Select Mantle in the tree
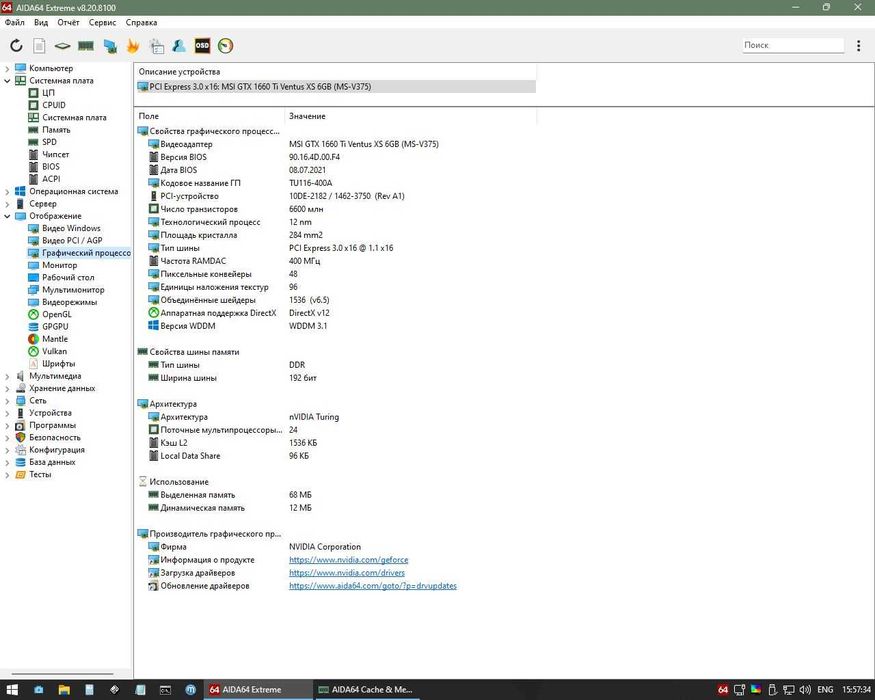The width and height of the screenshot is (875, 700). click(x=55, y=339)
